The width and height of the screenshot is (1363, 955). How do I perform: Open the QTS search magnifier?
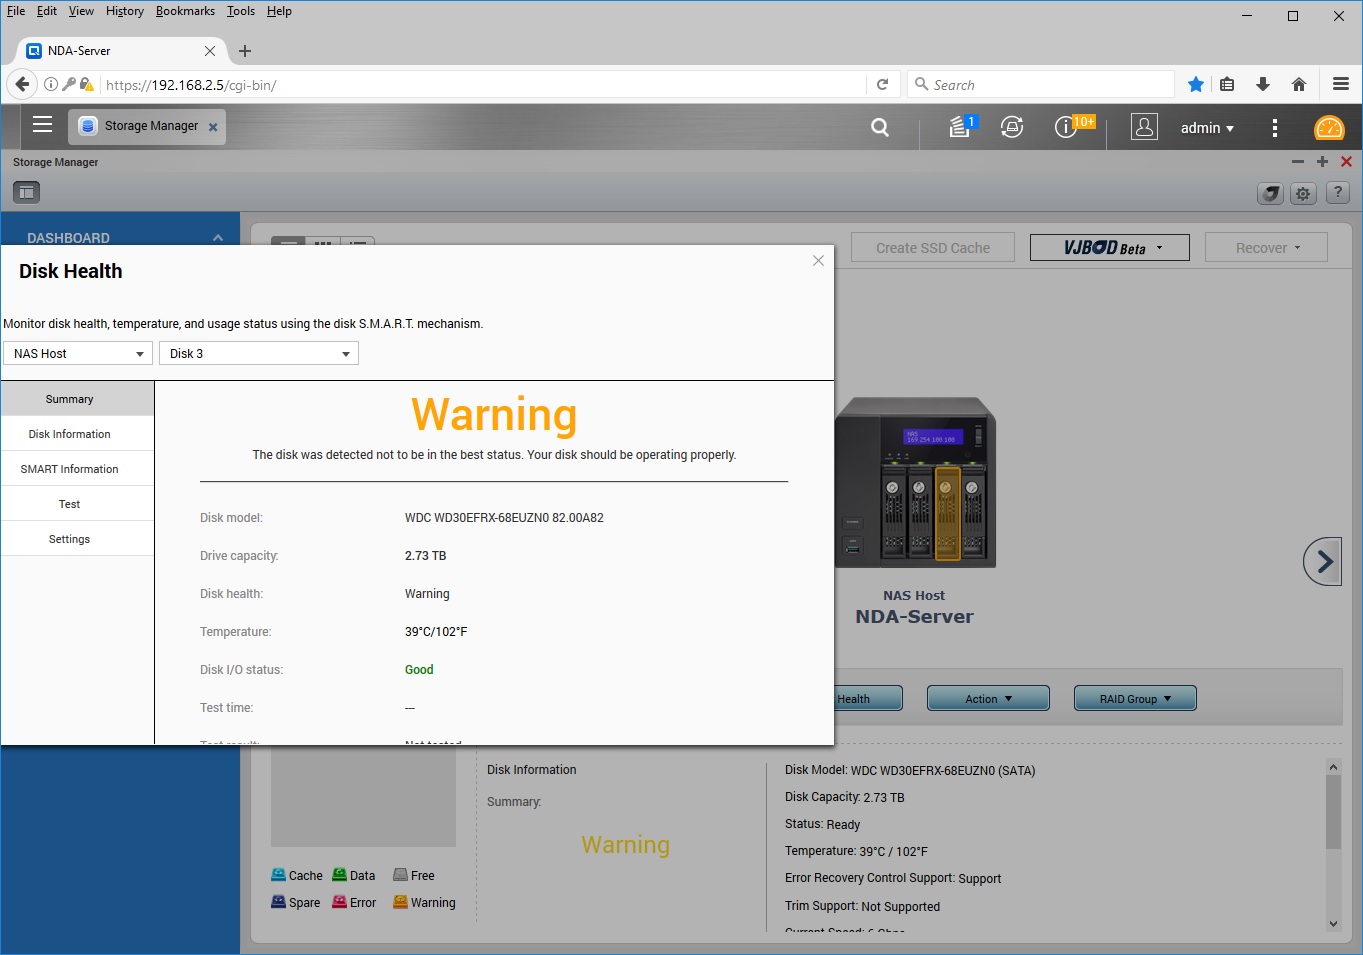(880, 127)
